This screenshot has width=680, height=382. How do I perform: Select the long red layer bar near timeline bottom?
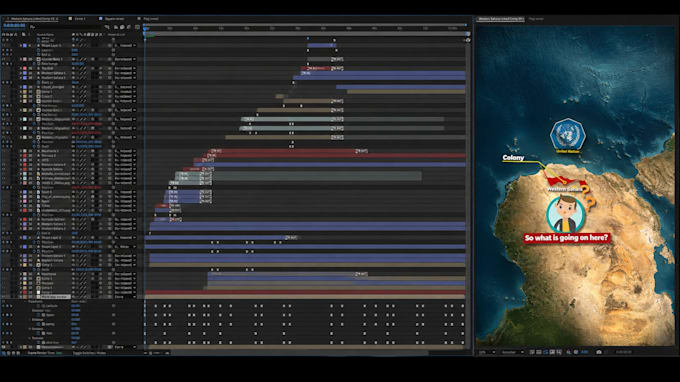click(305, 292)
